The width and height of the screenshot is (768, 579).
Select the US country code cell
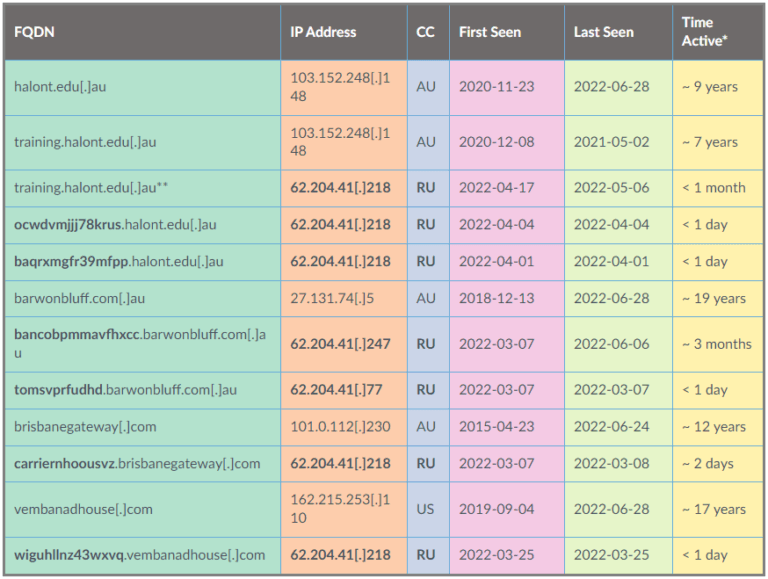pyautogui.click(x=426, y=509)
